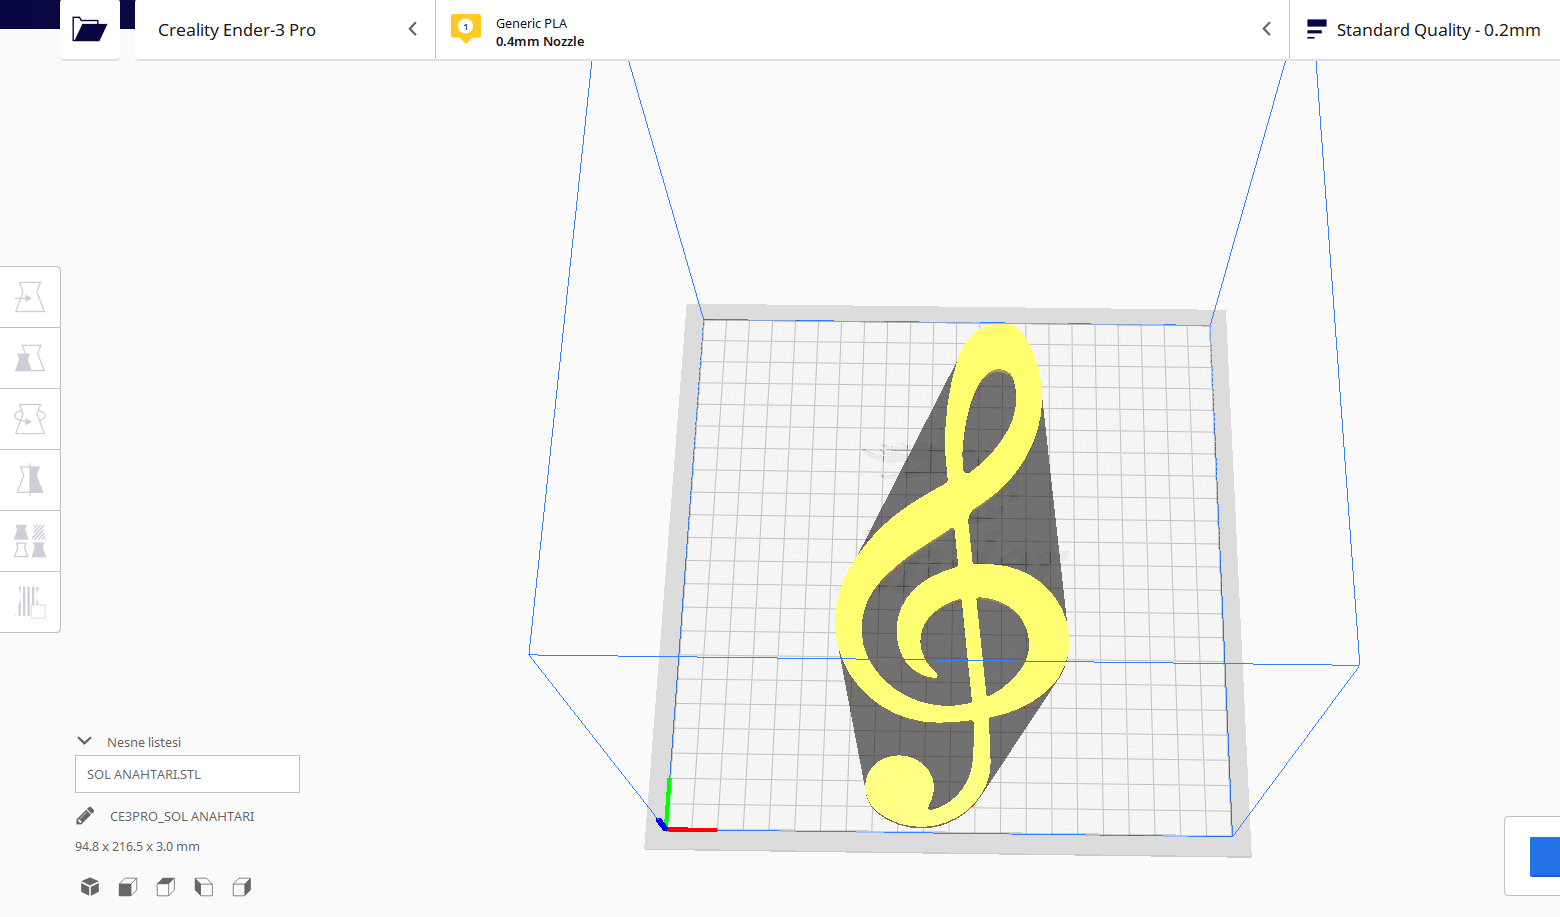Image resolution: width=1560 pixels, height=917 pixels.
Task: Open file with the folder icon
Action: coord(89,29)
